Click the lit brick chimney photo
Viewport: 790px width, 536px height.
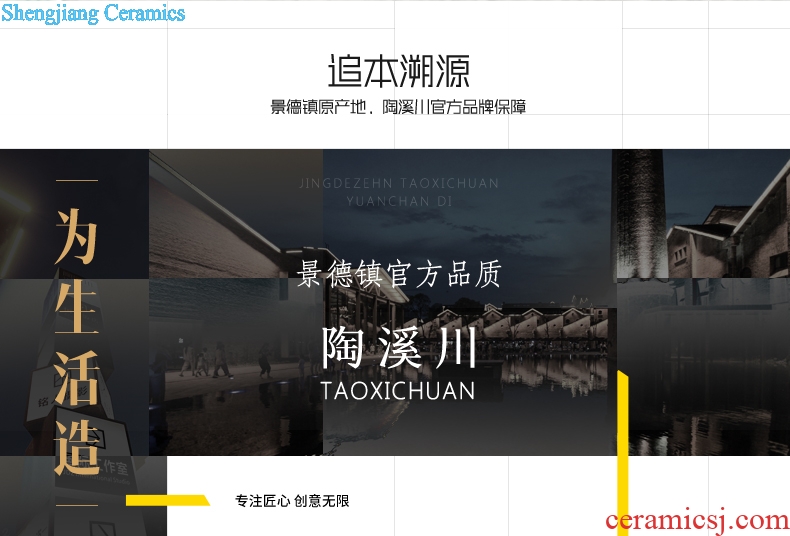click(640, 214)
